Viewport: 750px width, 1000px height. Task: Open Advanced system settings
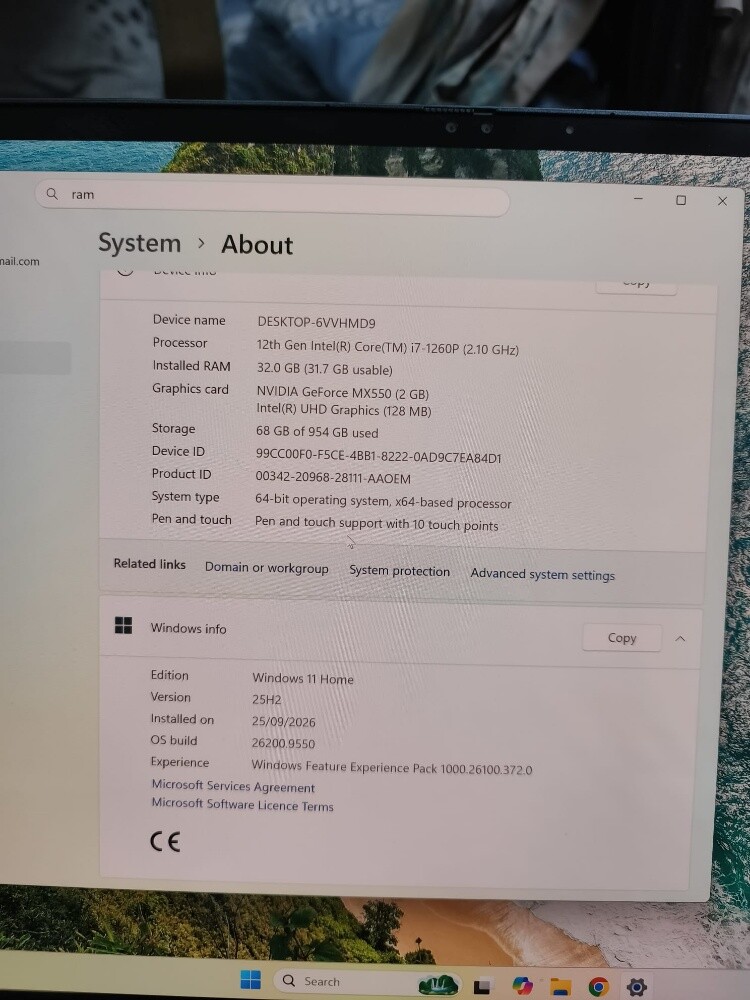coord(543,575)
